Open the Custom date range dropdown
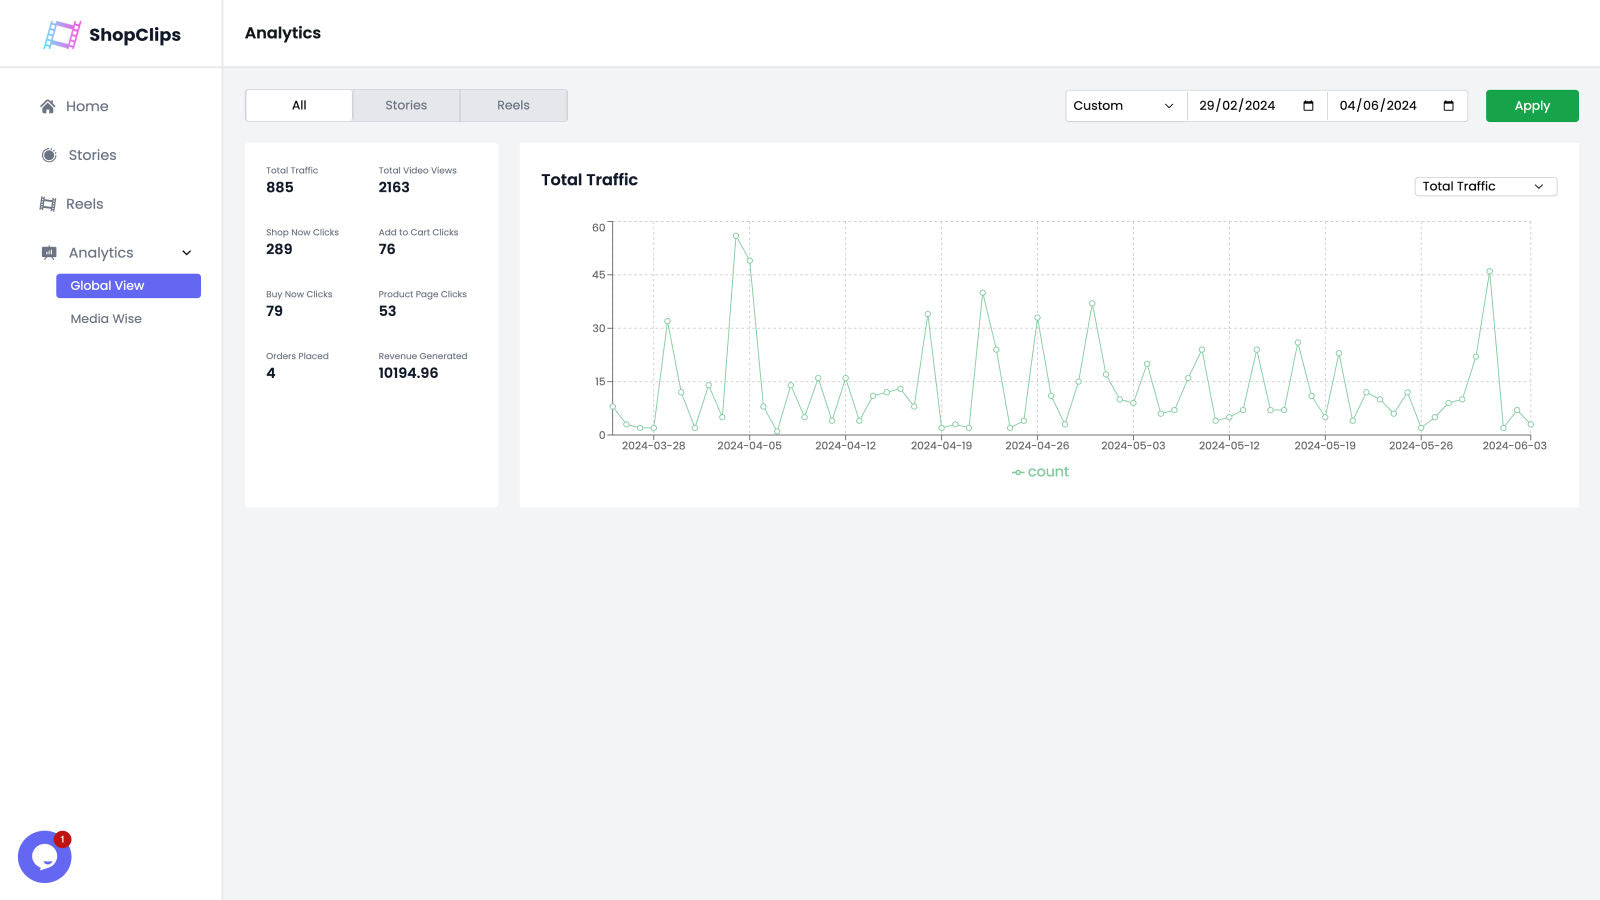The image size is (1600, 900). tap(1124, 105)
